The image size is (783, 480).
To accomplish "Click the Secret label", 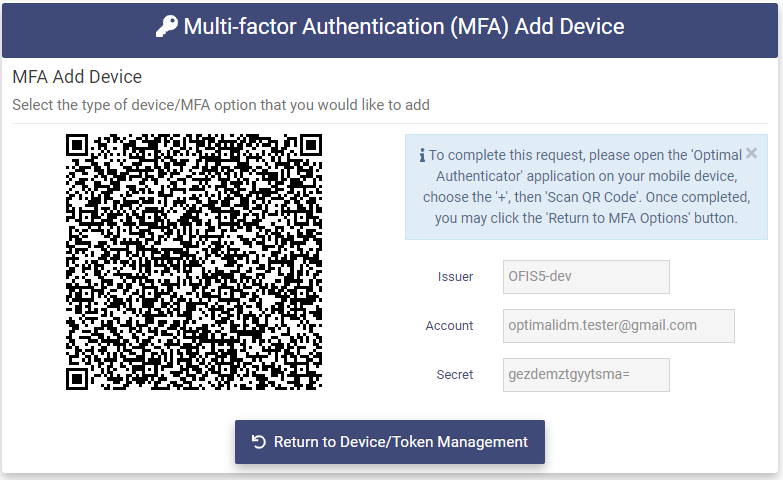I will 455,375.
